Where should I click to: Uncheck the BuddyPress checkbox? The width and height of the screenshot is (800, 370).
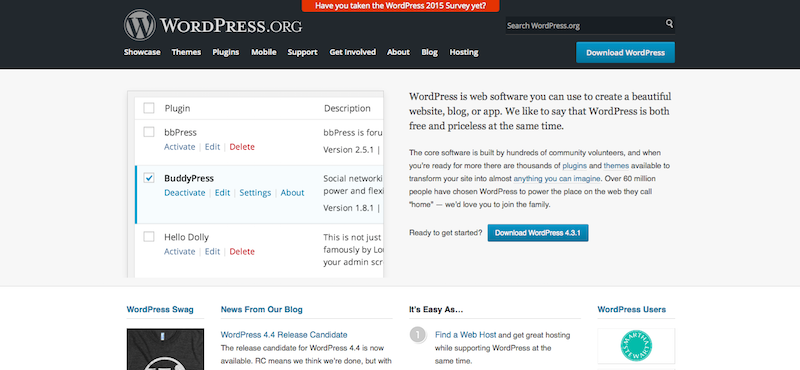click(149, 178)
